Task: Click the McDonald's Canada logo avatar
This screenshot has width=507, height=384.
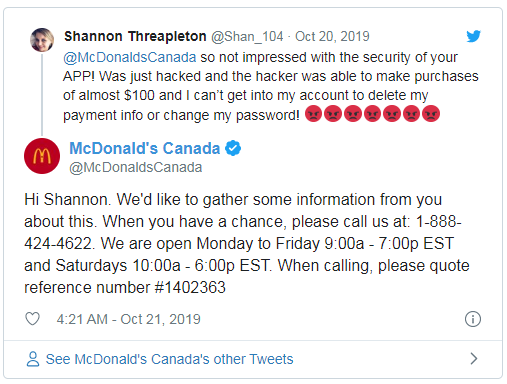Action: pos(42,156)
